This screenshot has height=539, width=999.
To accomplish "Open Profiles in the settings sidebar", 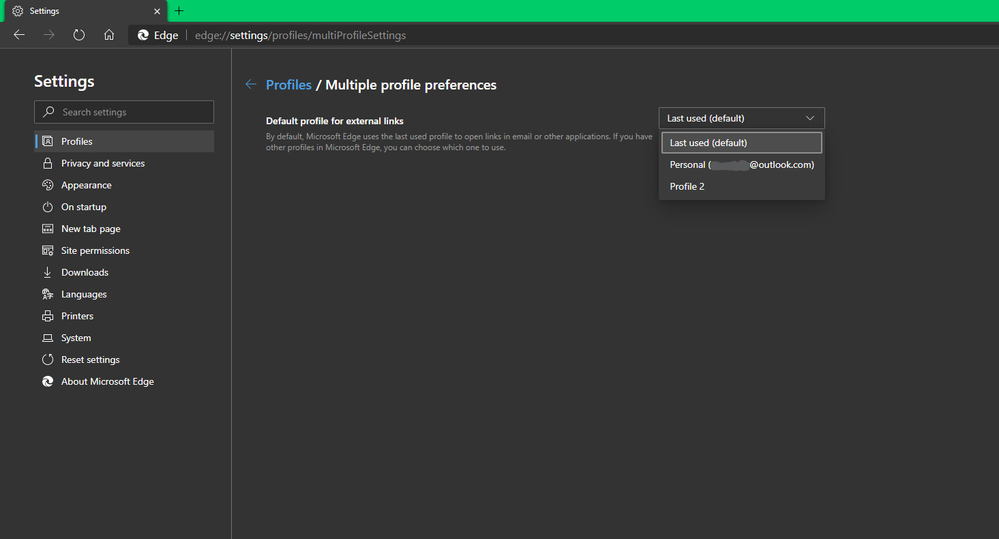I will tap(124, 141).
